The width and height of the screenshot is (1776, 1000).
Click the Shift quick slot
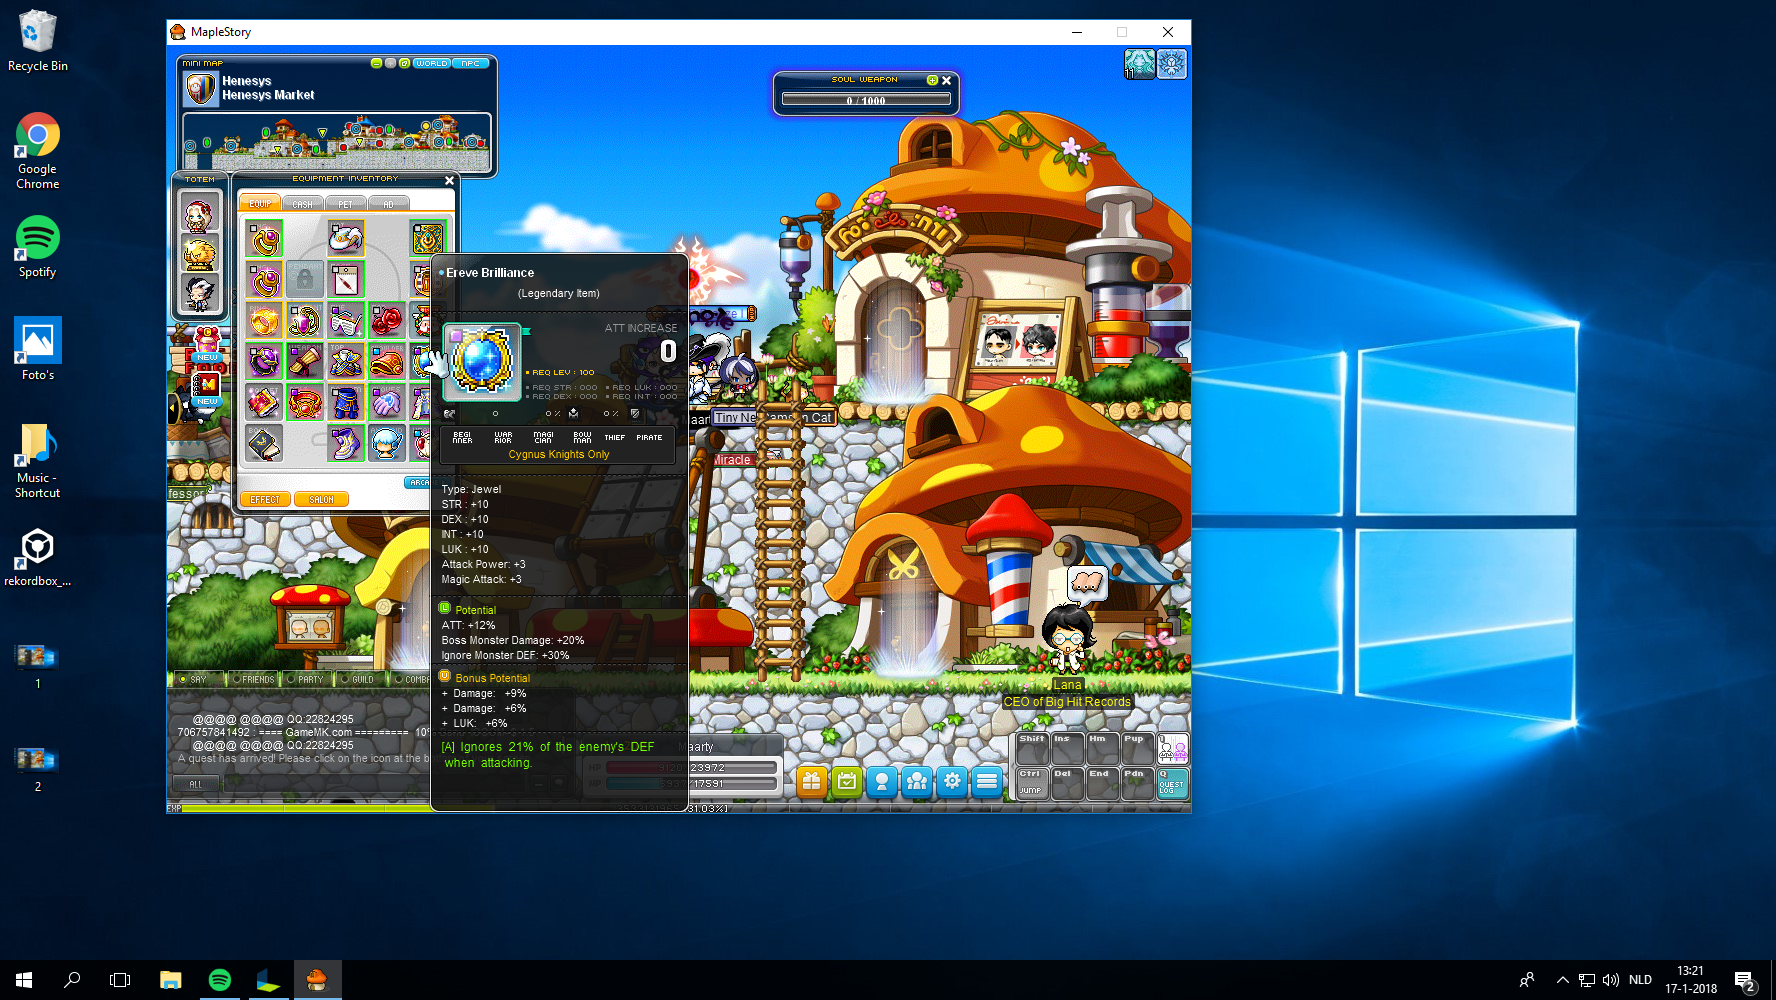tap(1032, 749)
